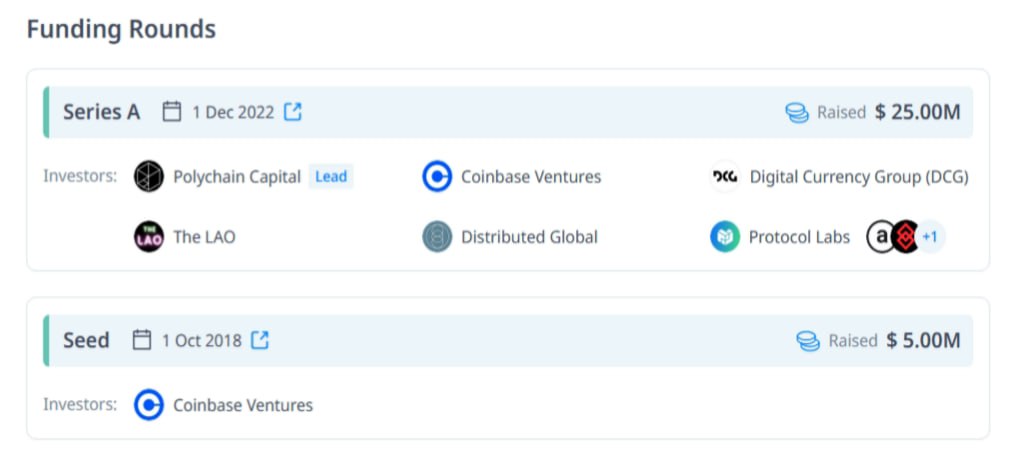Open Protocol Labs investor link
The image size is (1009, 456).
[x=799, y=237]
